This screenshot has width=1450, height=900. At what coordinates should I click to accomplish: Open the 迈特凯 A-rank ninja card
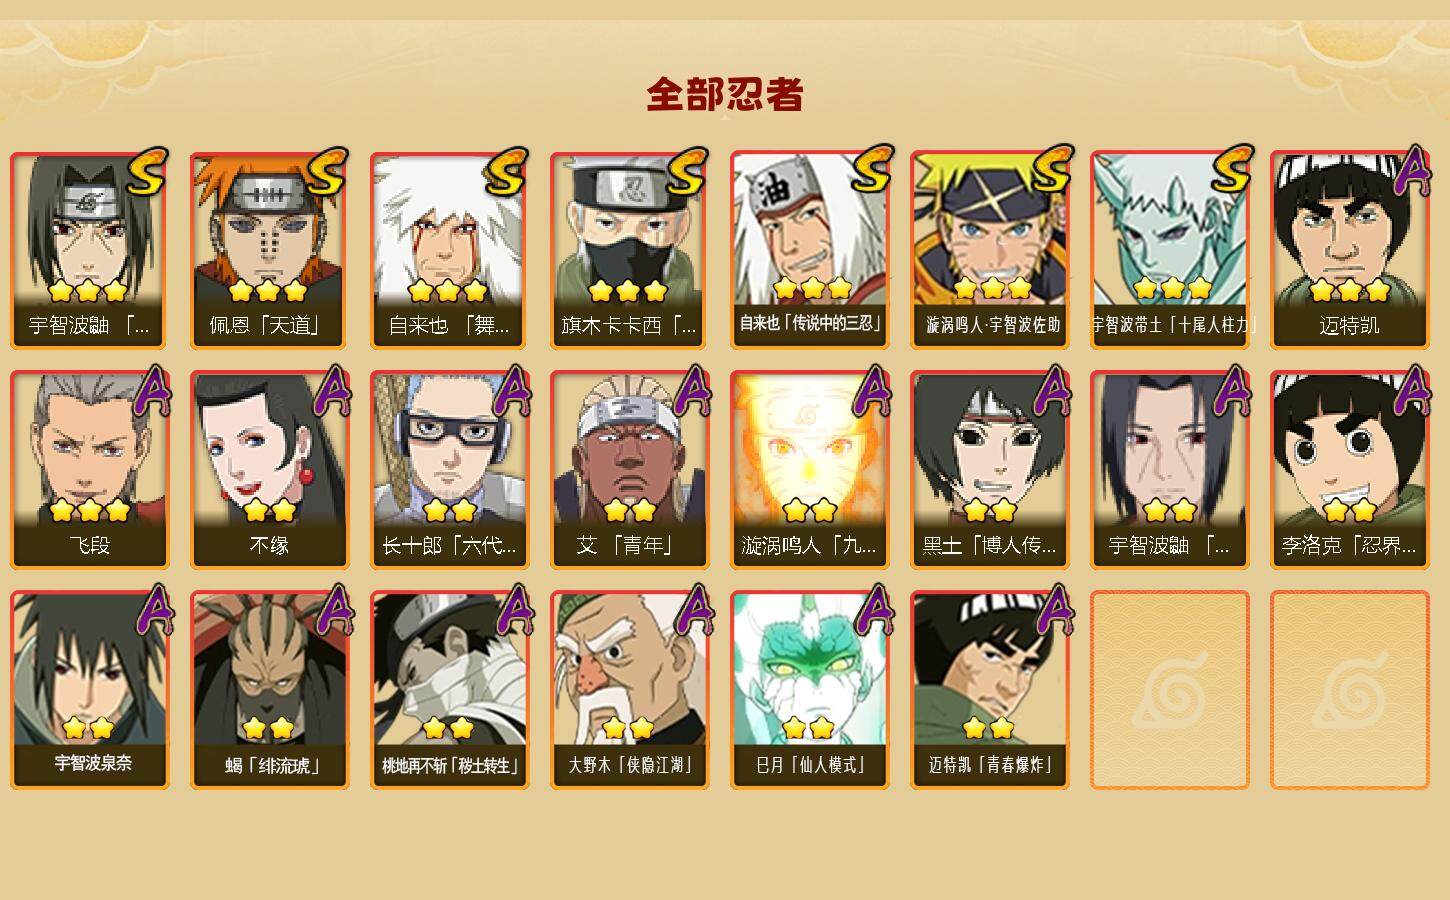point(1349,250)
